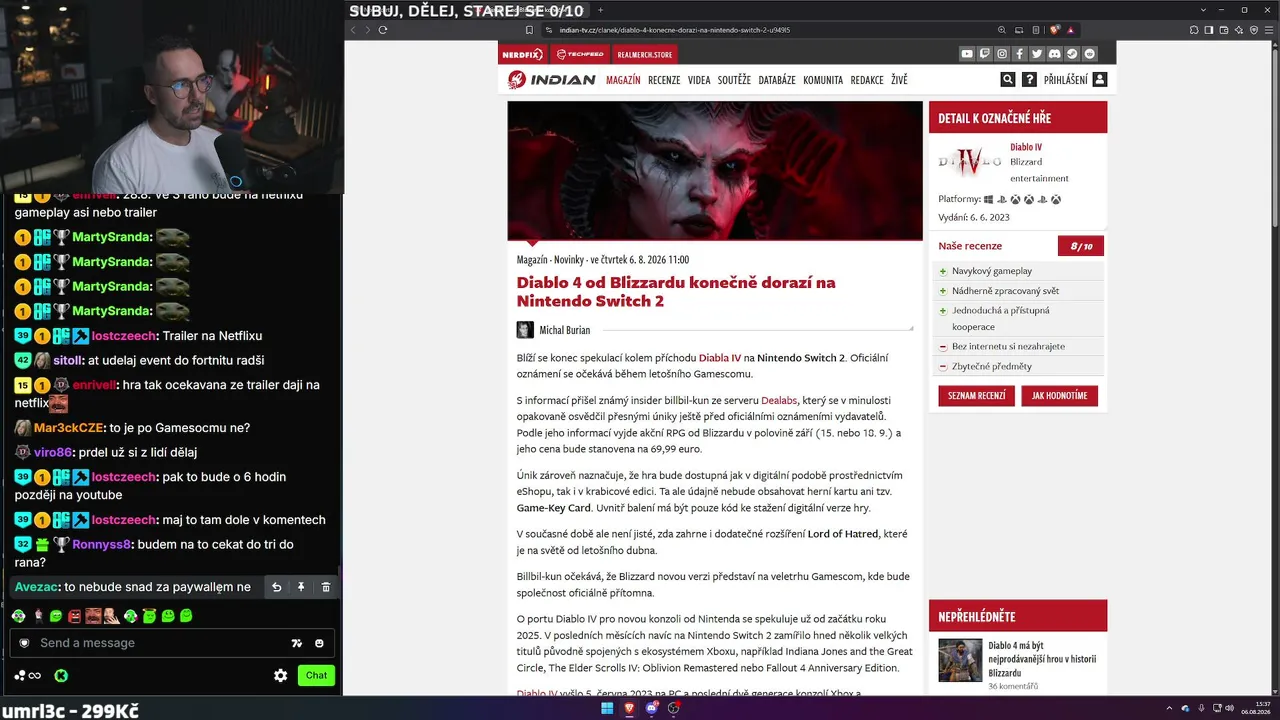This screenshot has width=1280, height=720.
Task: Open the question mark help icon
Action: pos(1029,80)
